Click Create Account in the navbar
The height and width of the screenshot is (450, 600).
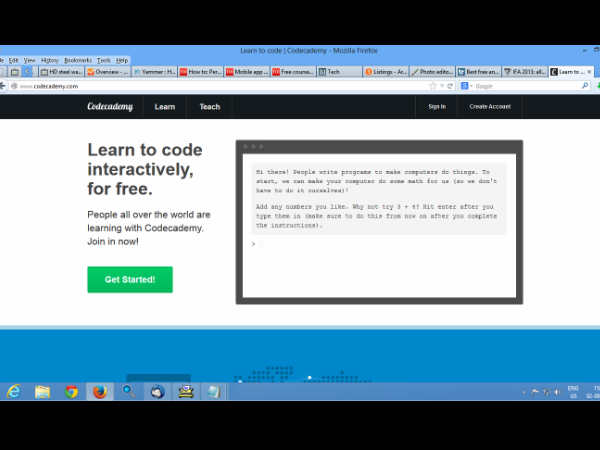pos(490,106)
